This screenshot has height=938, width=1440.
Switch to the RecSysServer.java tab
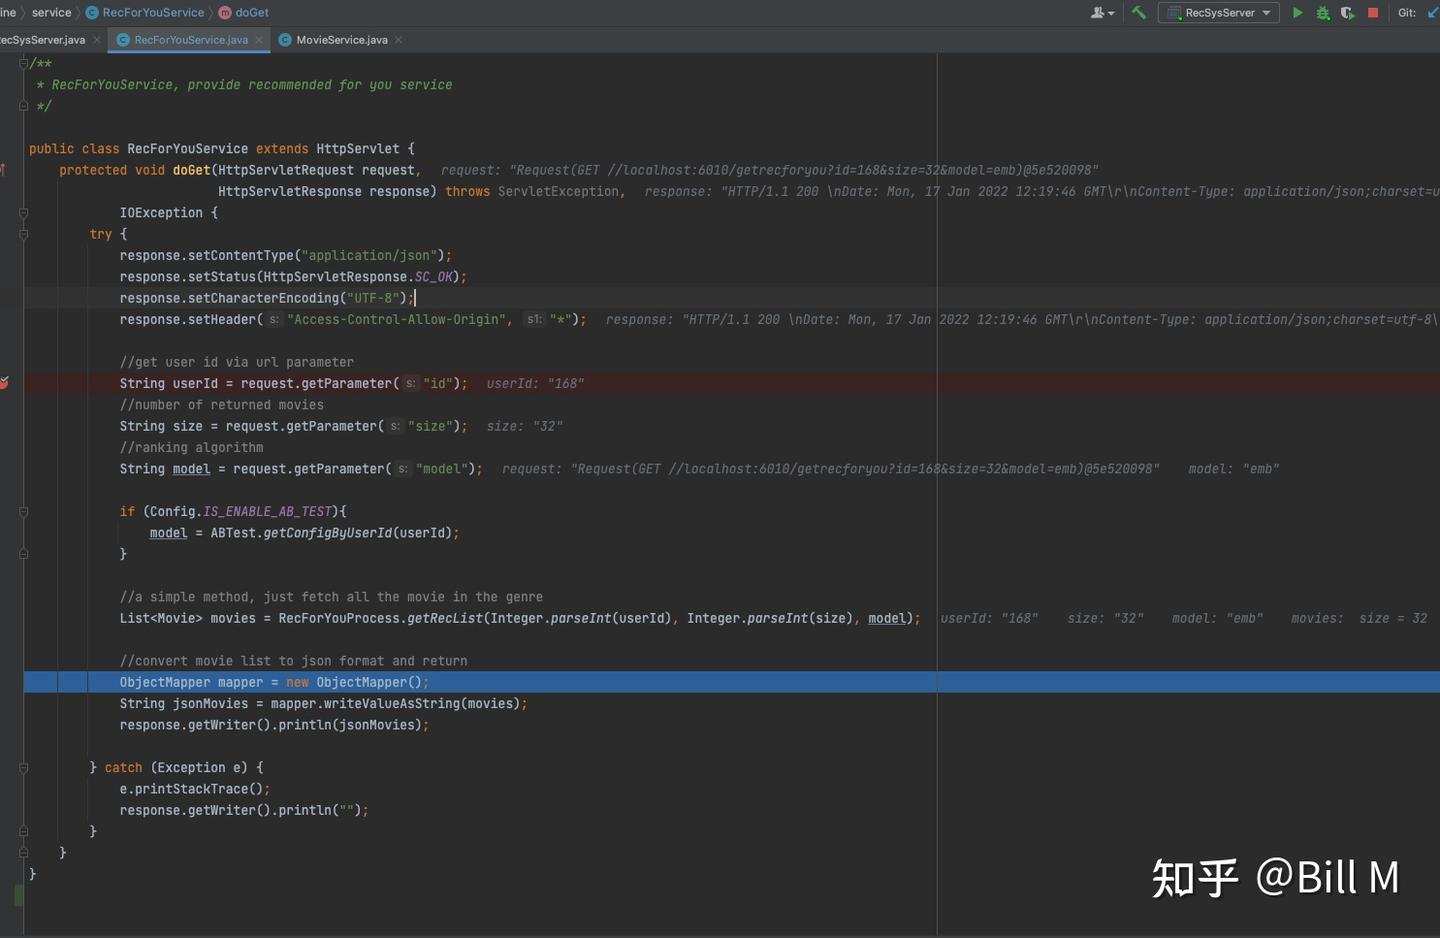[42, 40]
